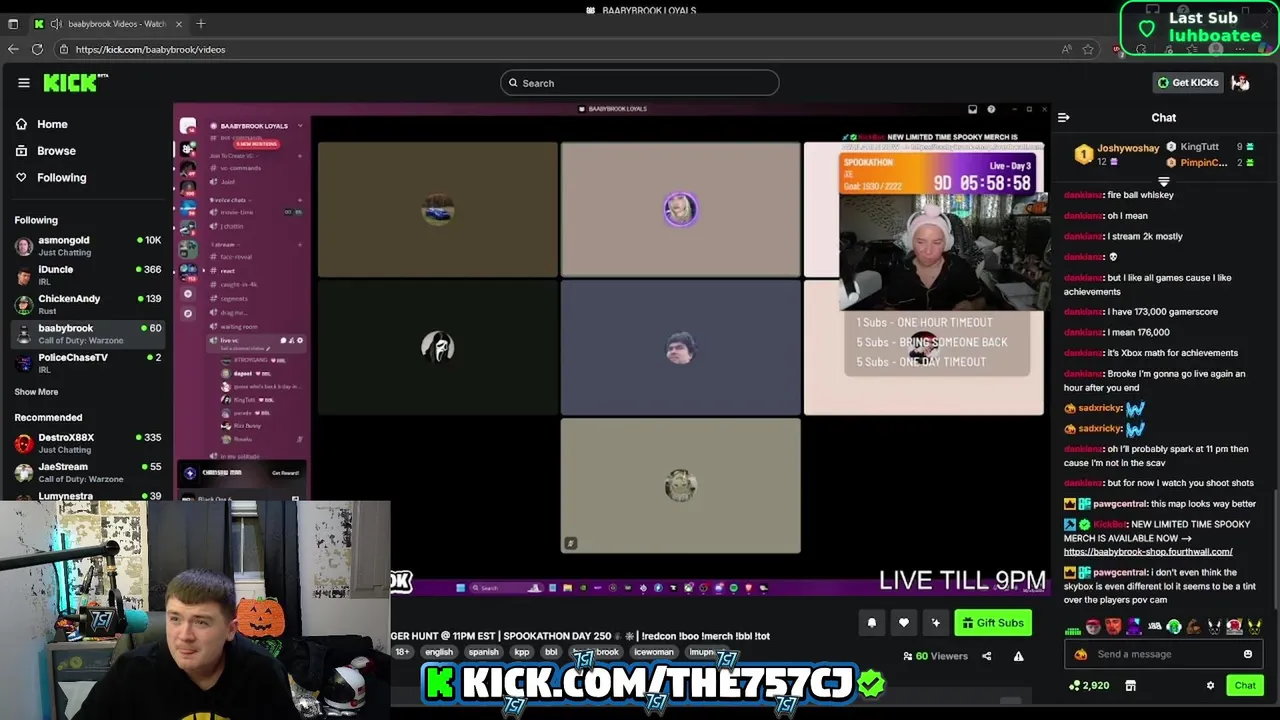Click the notification bell icon under the stream
Image resolution: width=1280 pixels, height=720 pixels.
click(871, 623)
